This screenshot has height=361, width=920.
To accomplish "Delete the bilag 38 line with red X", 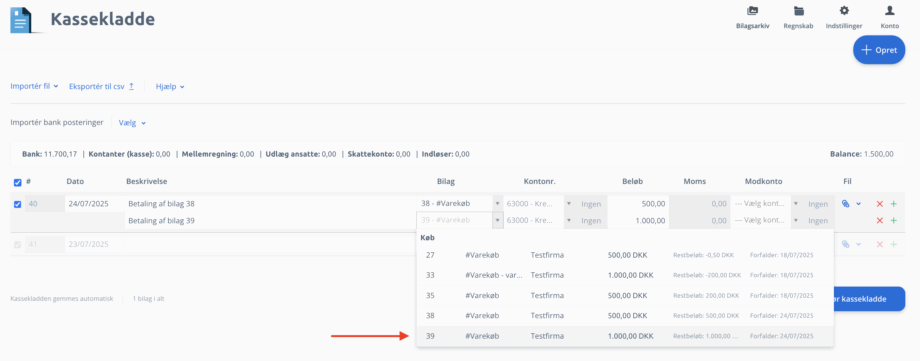I will (880, 204).
